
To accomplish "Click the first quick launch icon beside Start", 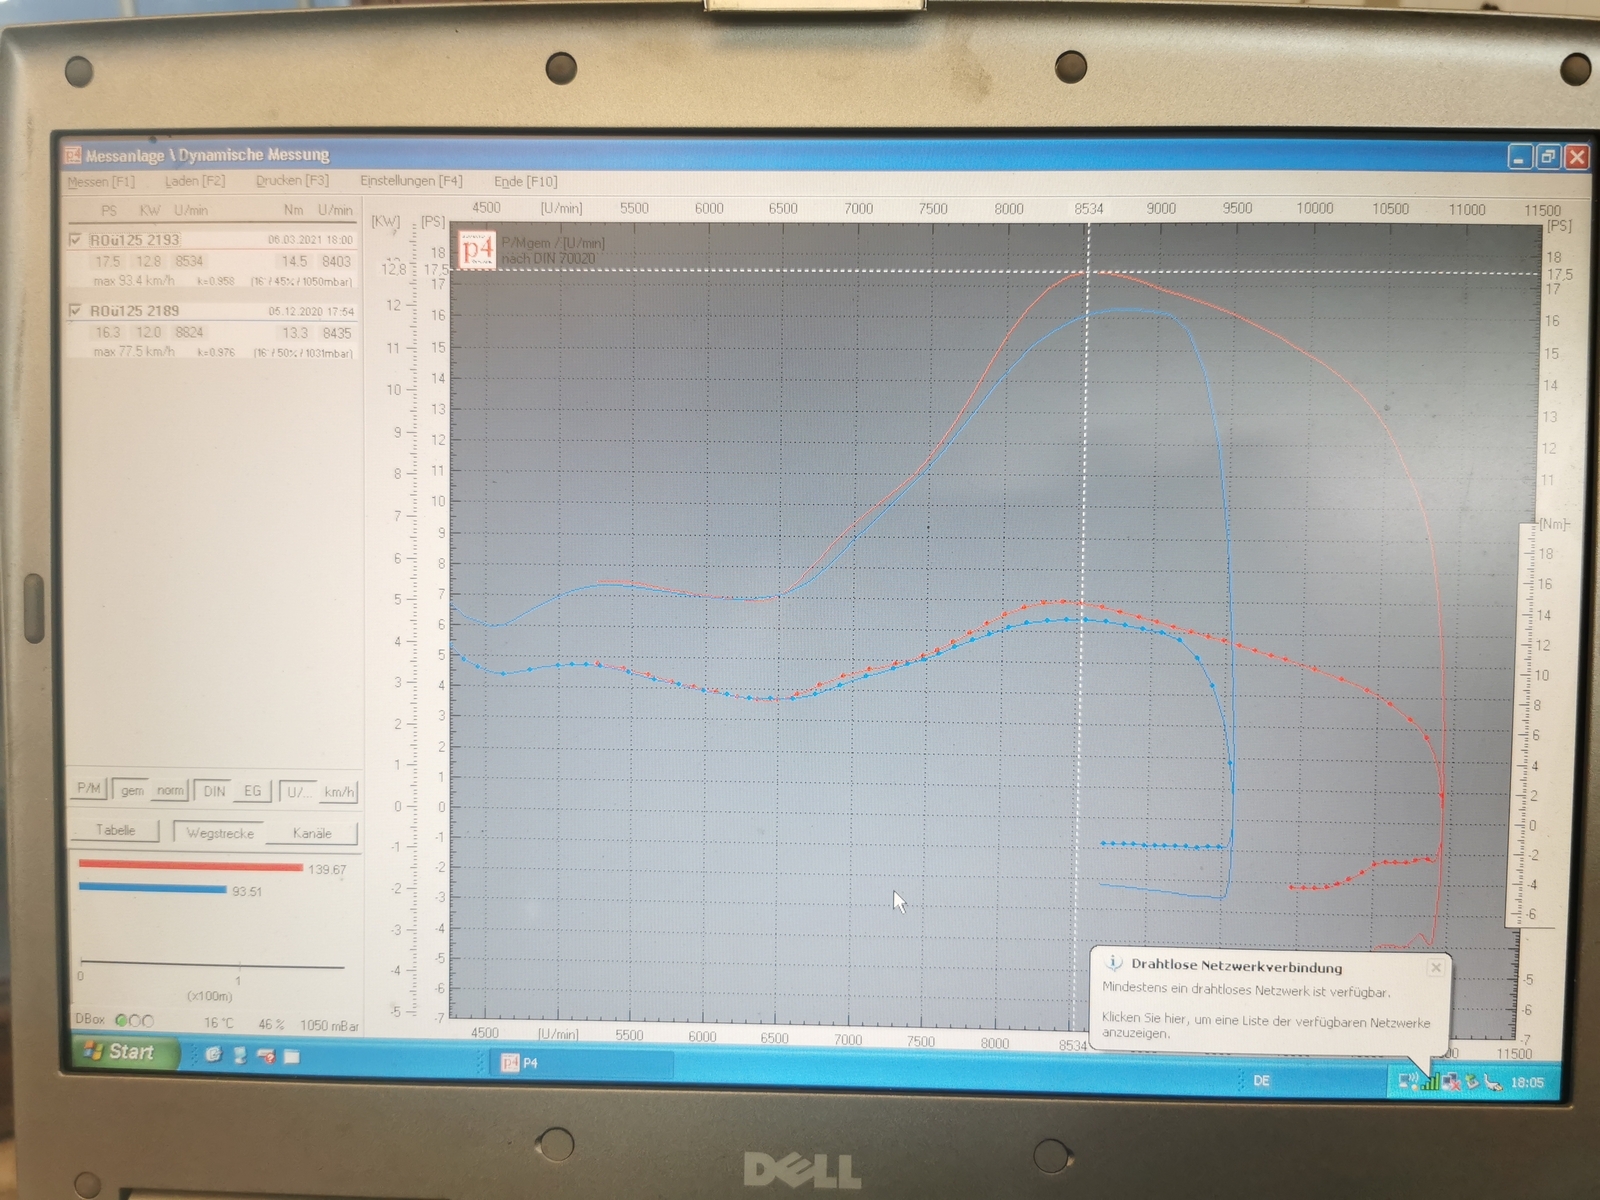I will pyautogui.click(x=213, y=1055).
